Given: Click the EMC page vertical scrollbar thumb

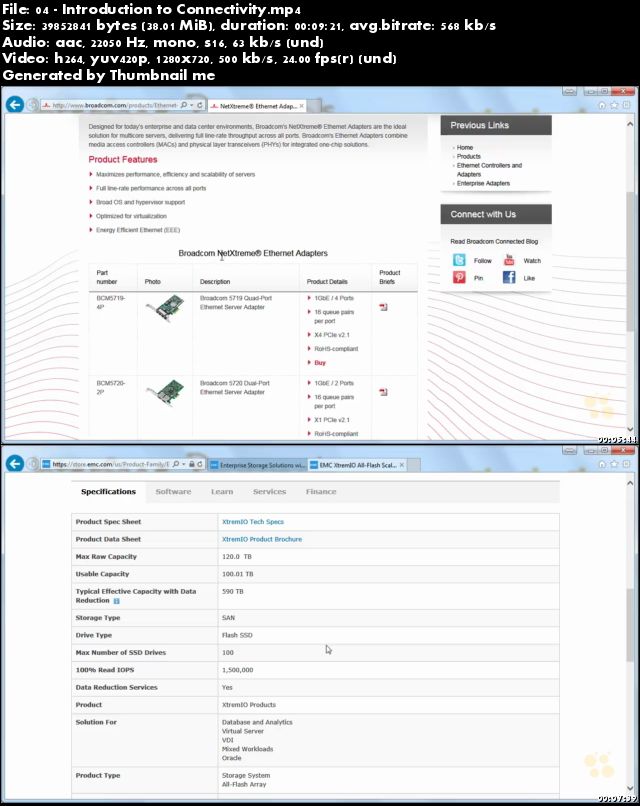Looking at the screenshot, I should pos(630,625).
